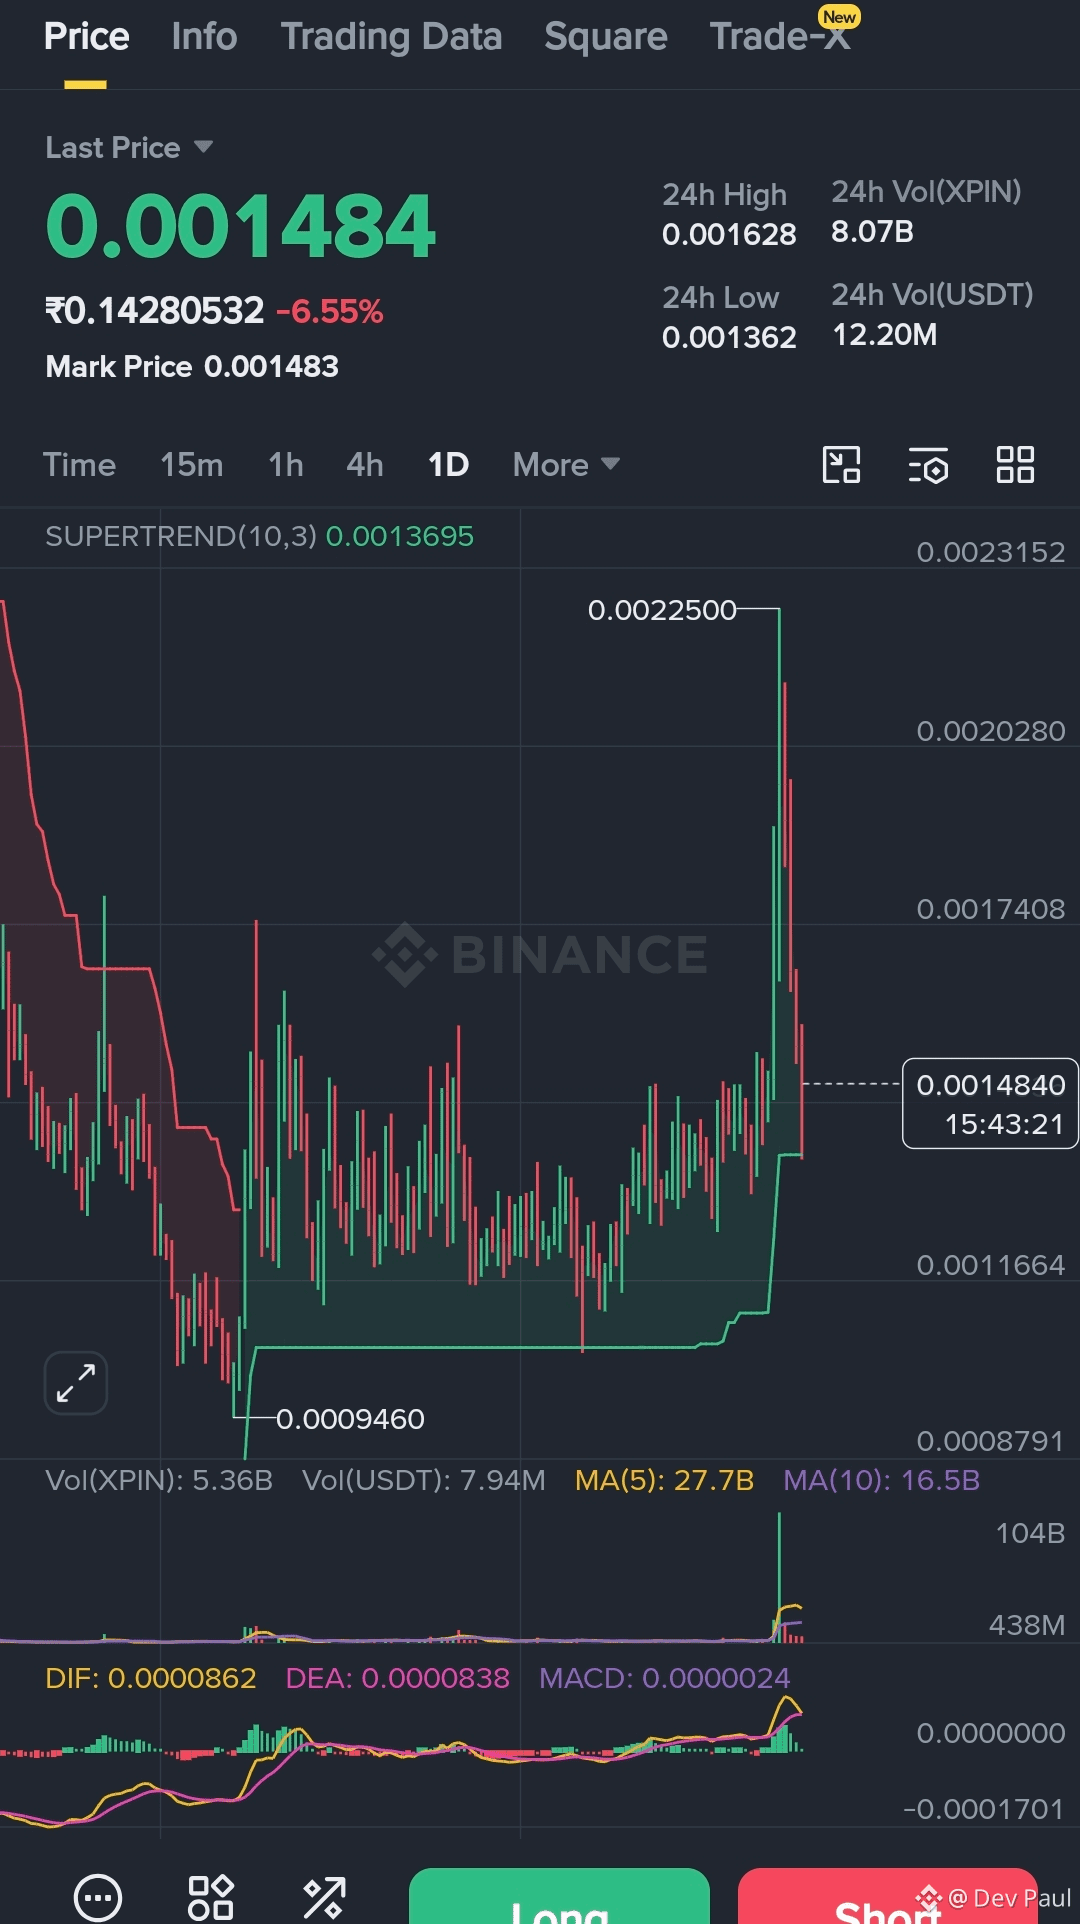Click the 0.0022500 high marker

662,610
